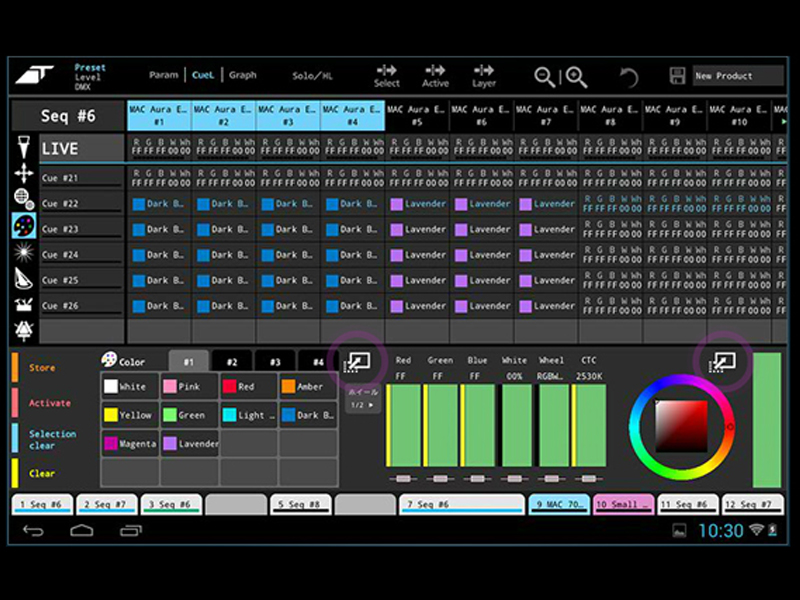
Task: Click the New Product name field
Action: [737, 76]
